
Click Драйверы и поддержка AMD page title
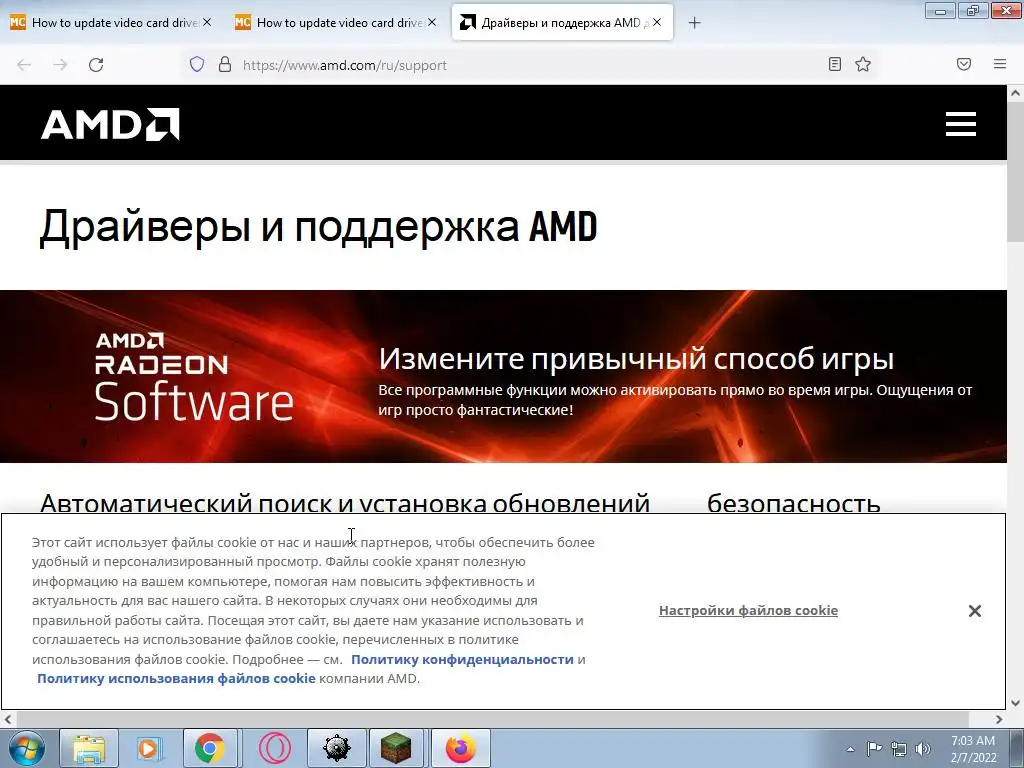319,227
